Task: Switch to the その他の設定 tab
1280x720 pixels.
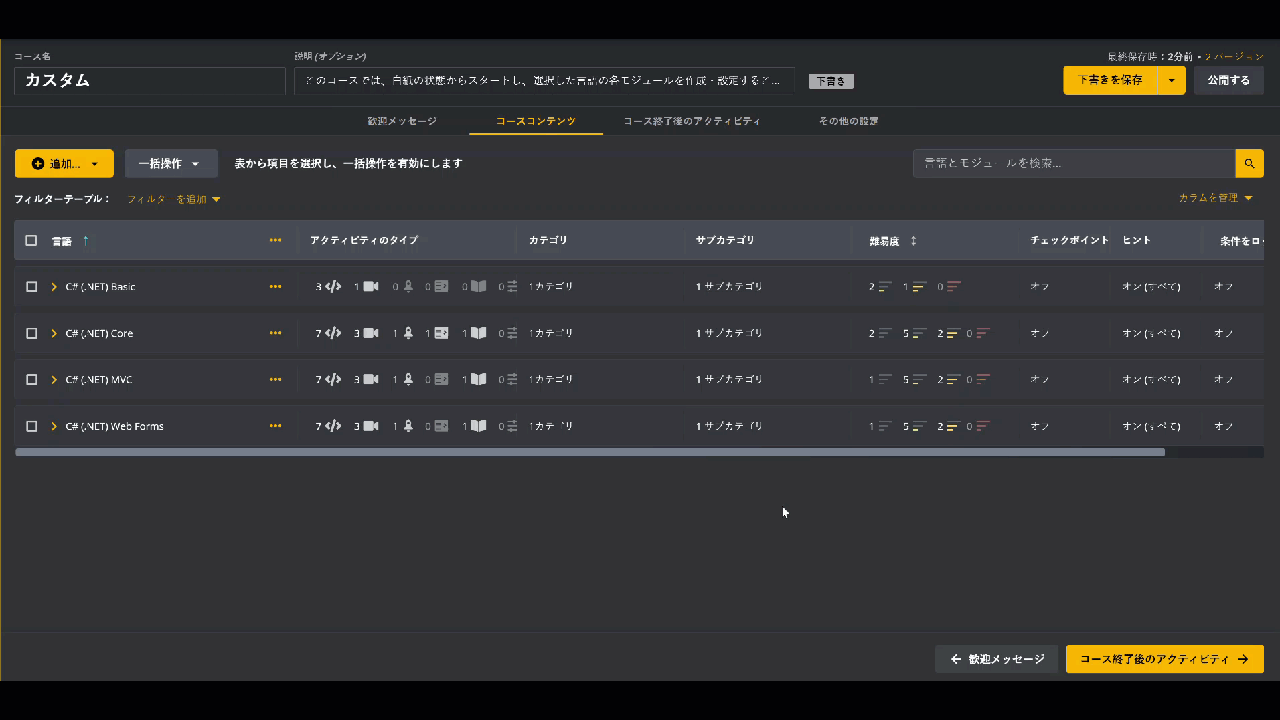Action: point(848,121)
